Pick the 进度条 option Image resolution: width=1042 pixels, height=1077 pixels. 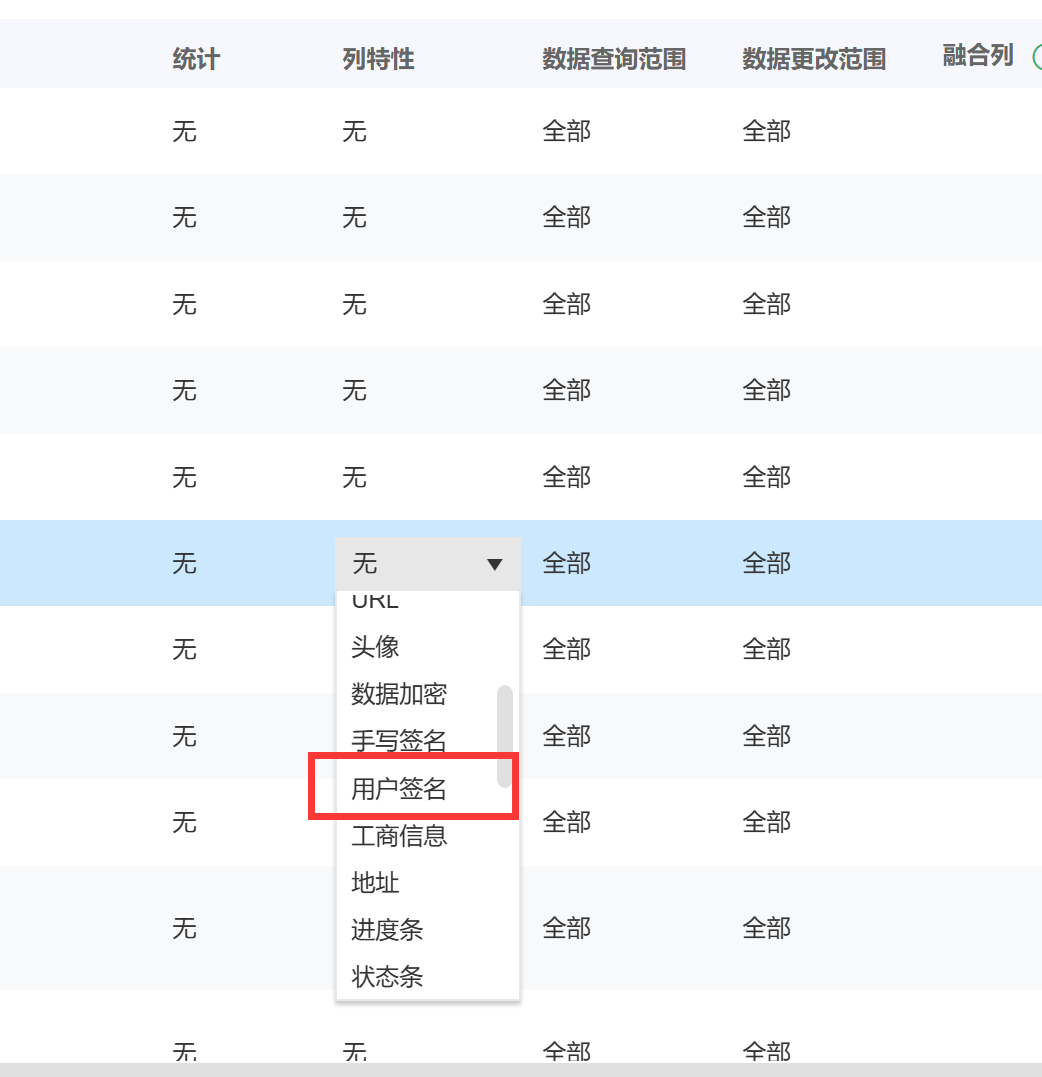[x=387, y=930]
